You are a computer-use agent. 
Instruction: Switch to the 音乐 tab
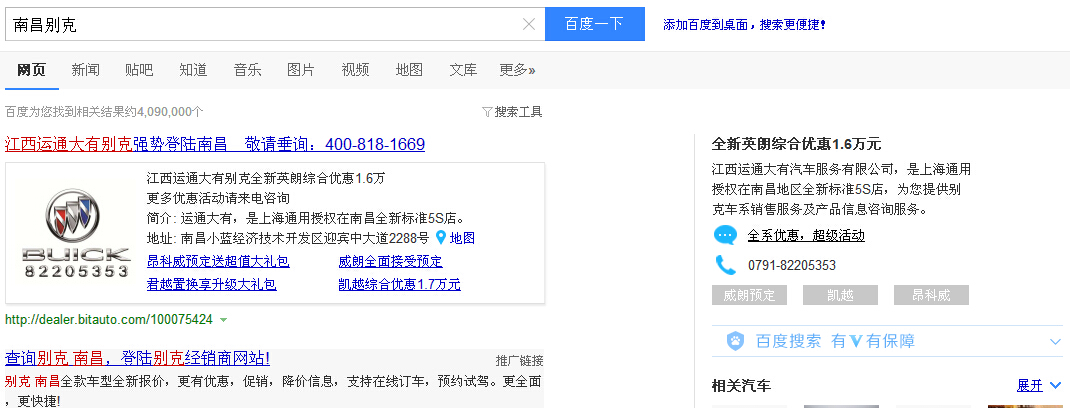tap(247, 70)
